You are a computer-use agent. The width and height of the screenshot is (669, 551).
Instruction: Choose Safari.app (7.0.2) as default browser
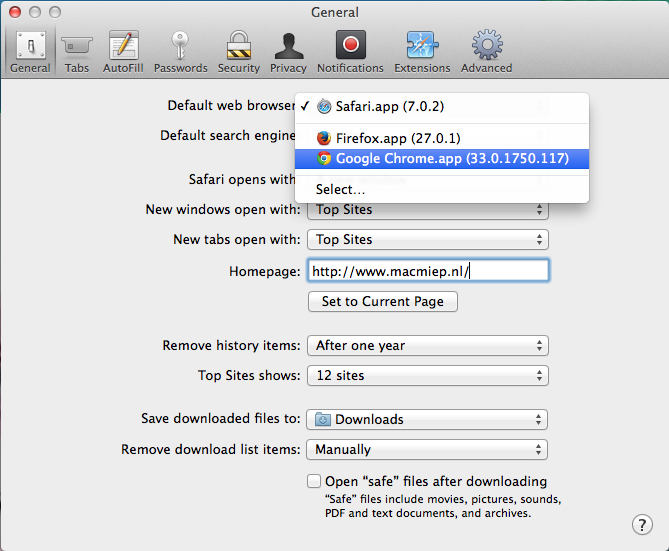(442, 106)
